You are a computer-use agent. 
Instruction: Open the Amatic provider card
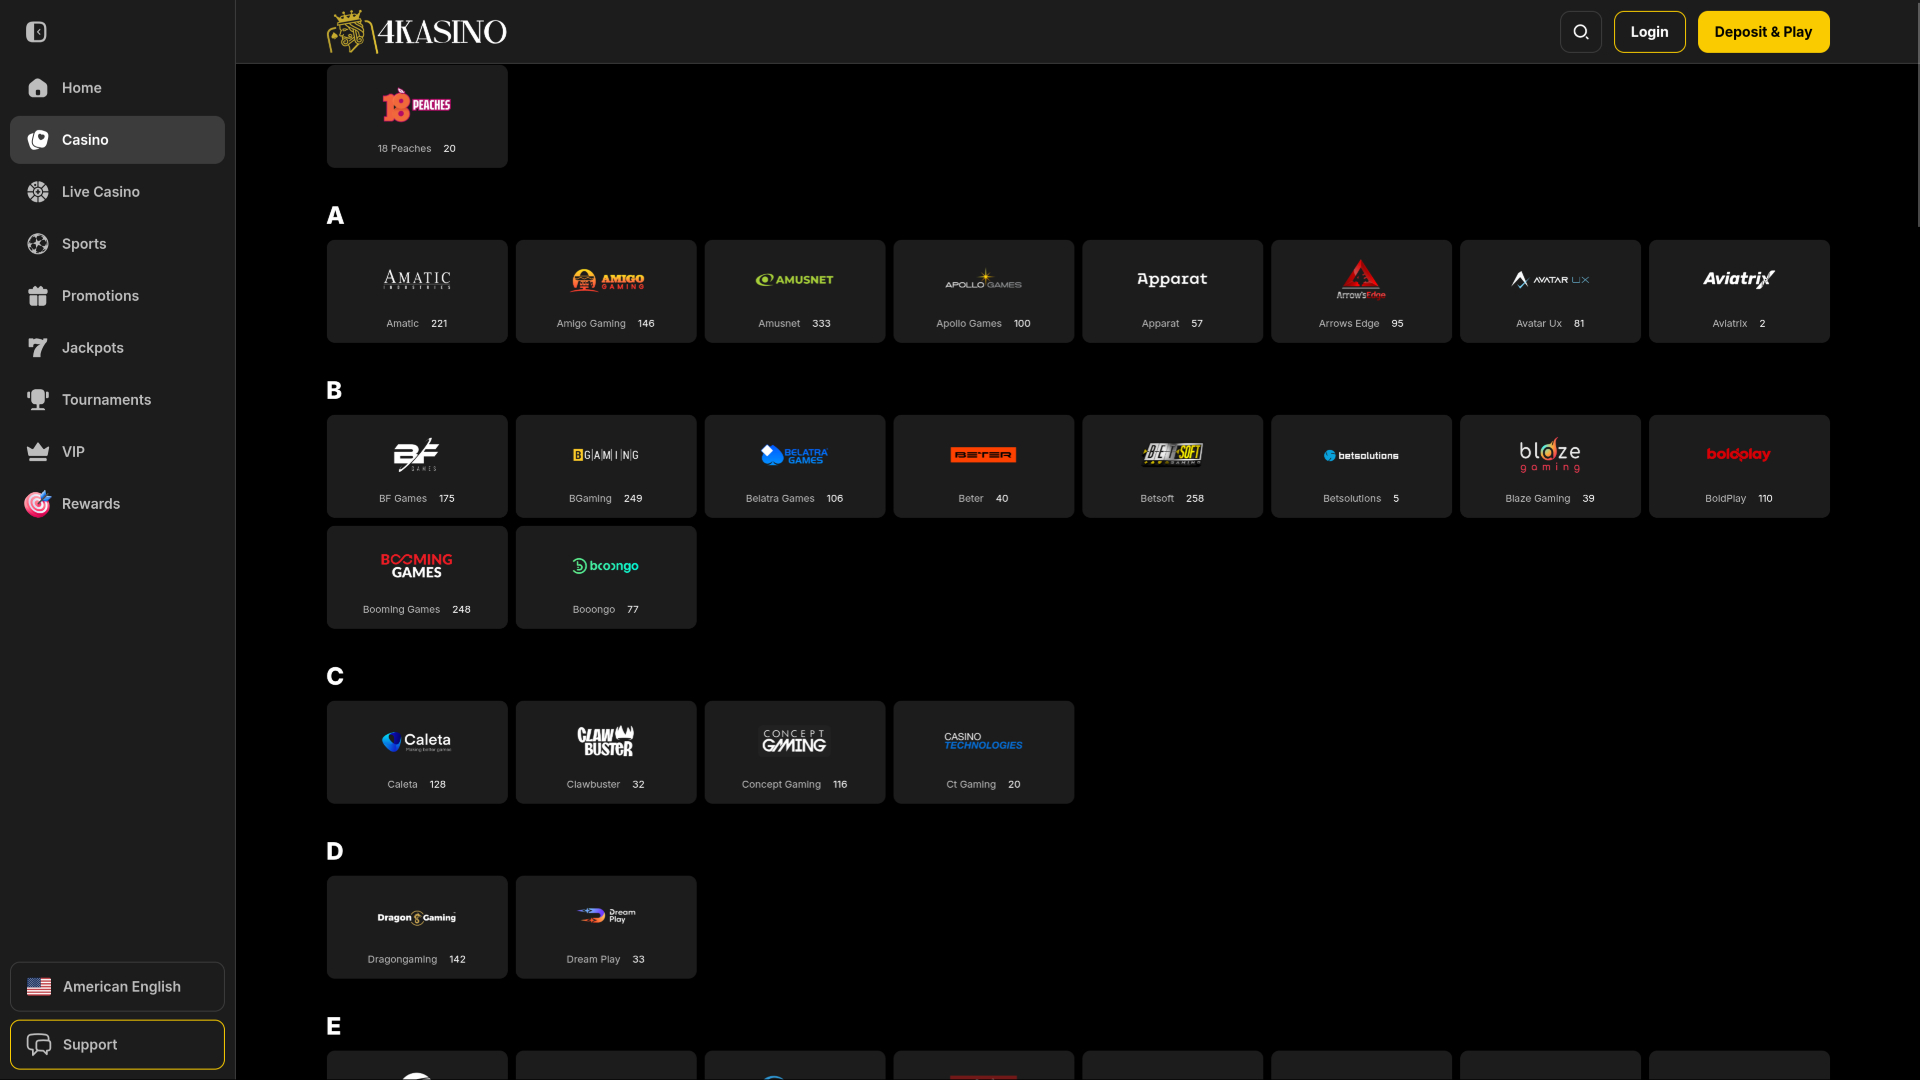point(417,291)
